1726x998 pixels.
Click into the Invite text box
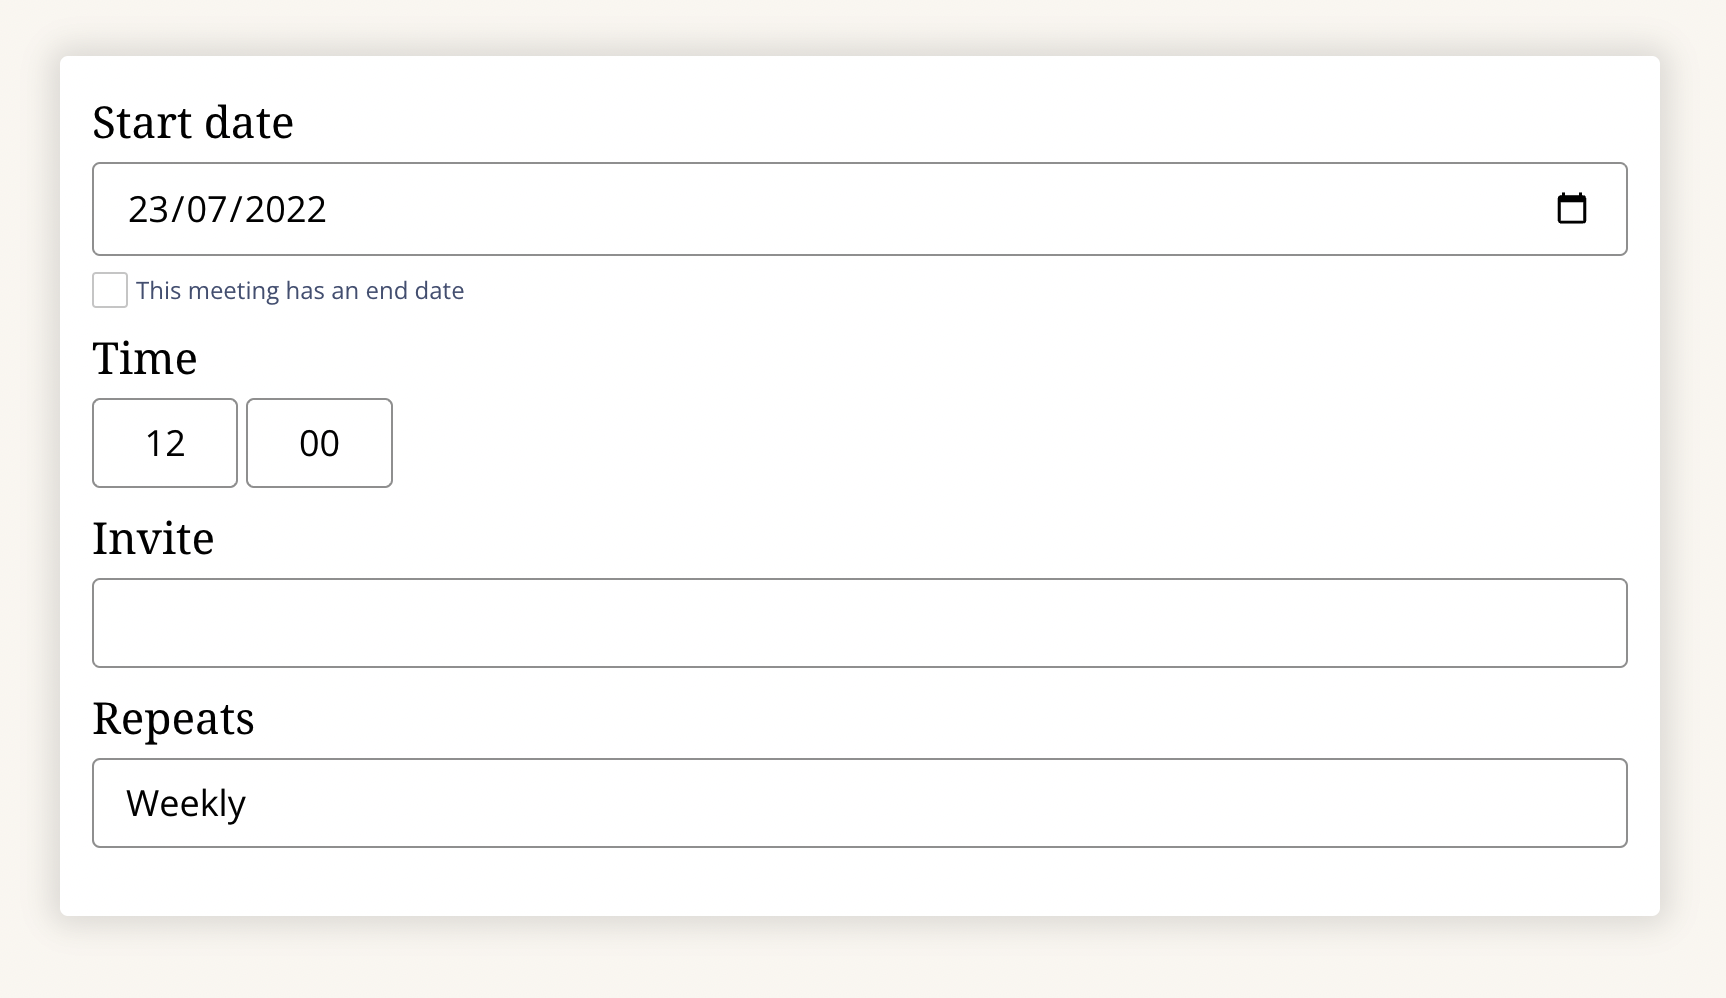coord(859,623)
